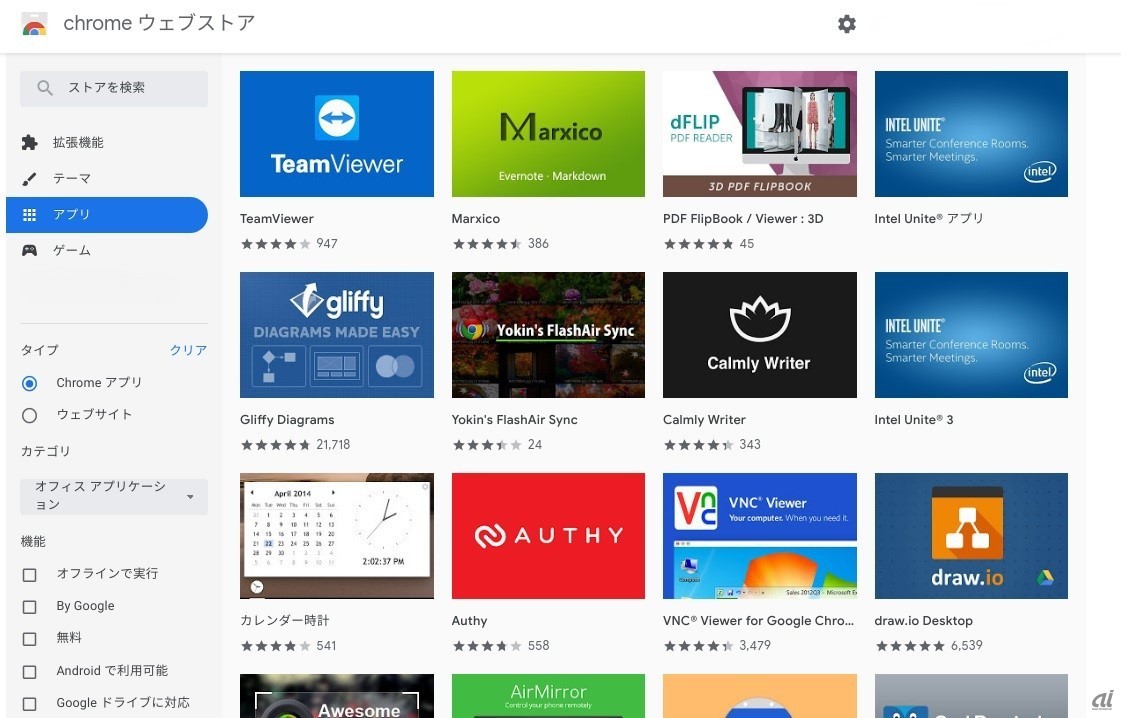
Task: Click the chrome ウェブストア header title
Action: coord(159,23)
